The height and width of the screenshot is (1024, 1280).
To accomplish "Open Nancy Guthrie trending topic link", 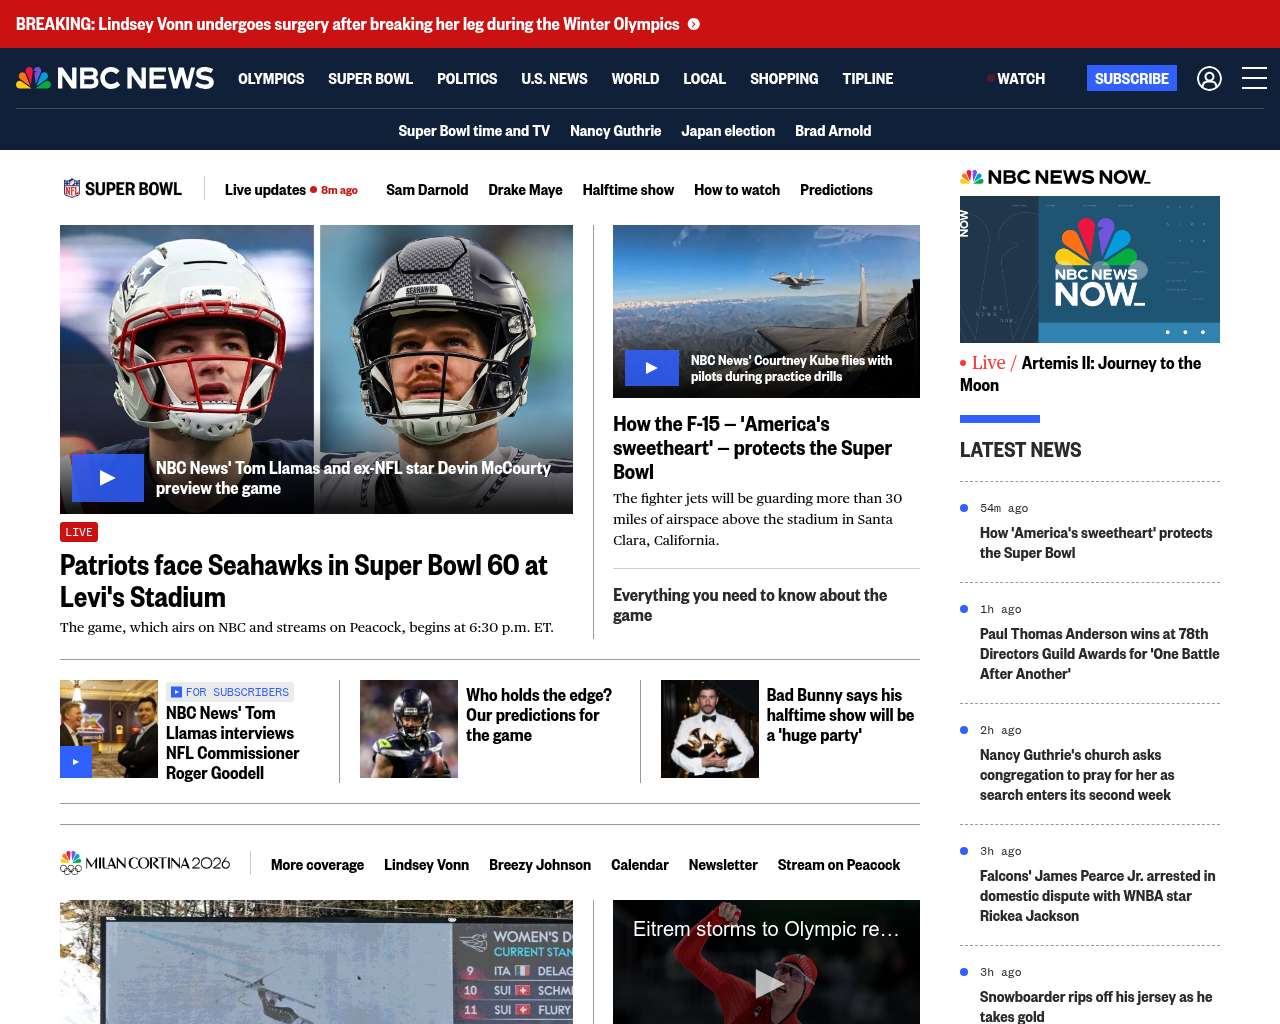I will pos(615,131).
